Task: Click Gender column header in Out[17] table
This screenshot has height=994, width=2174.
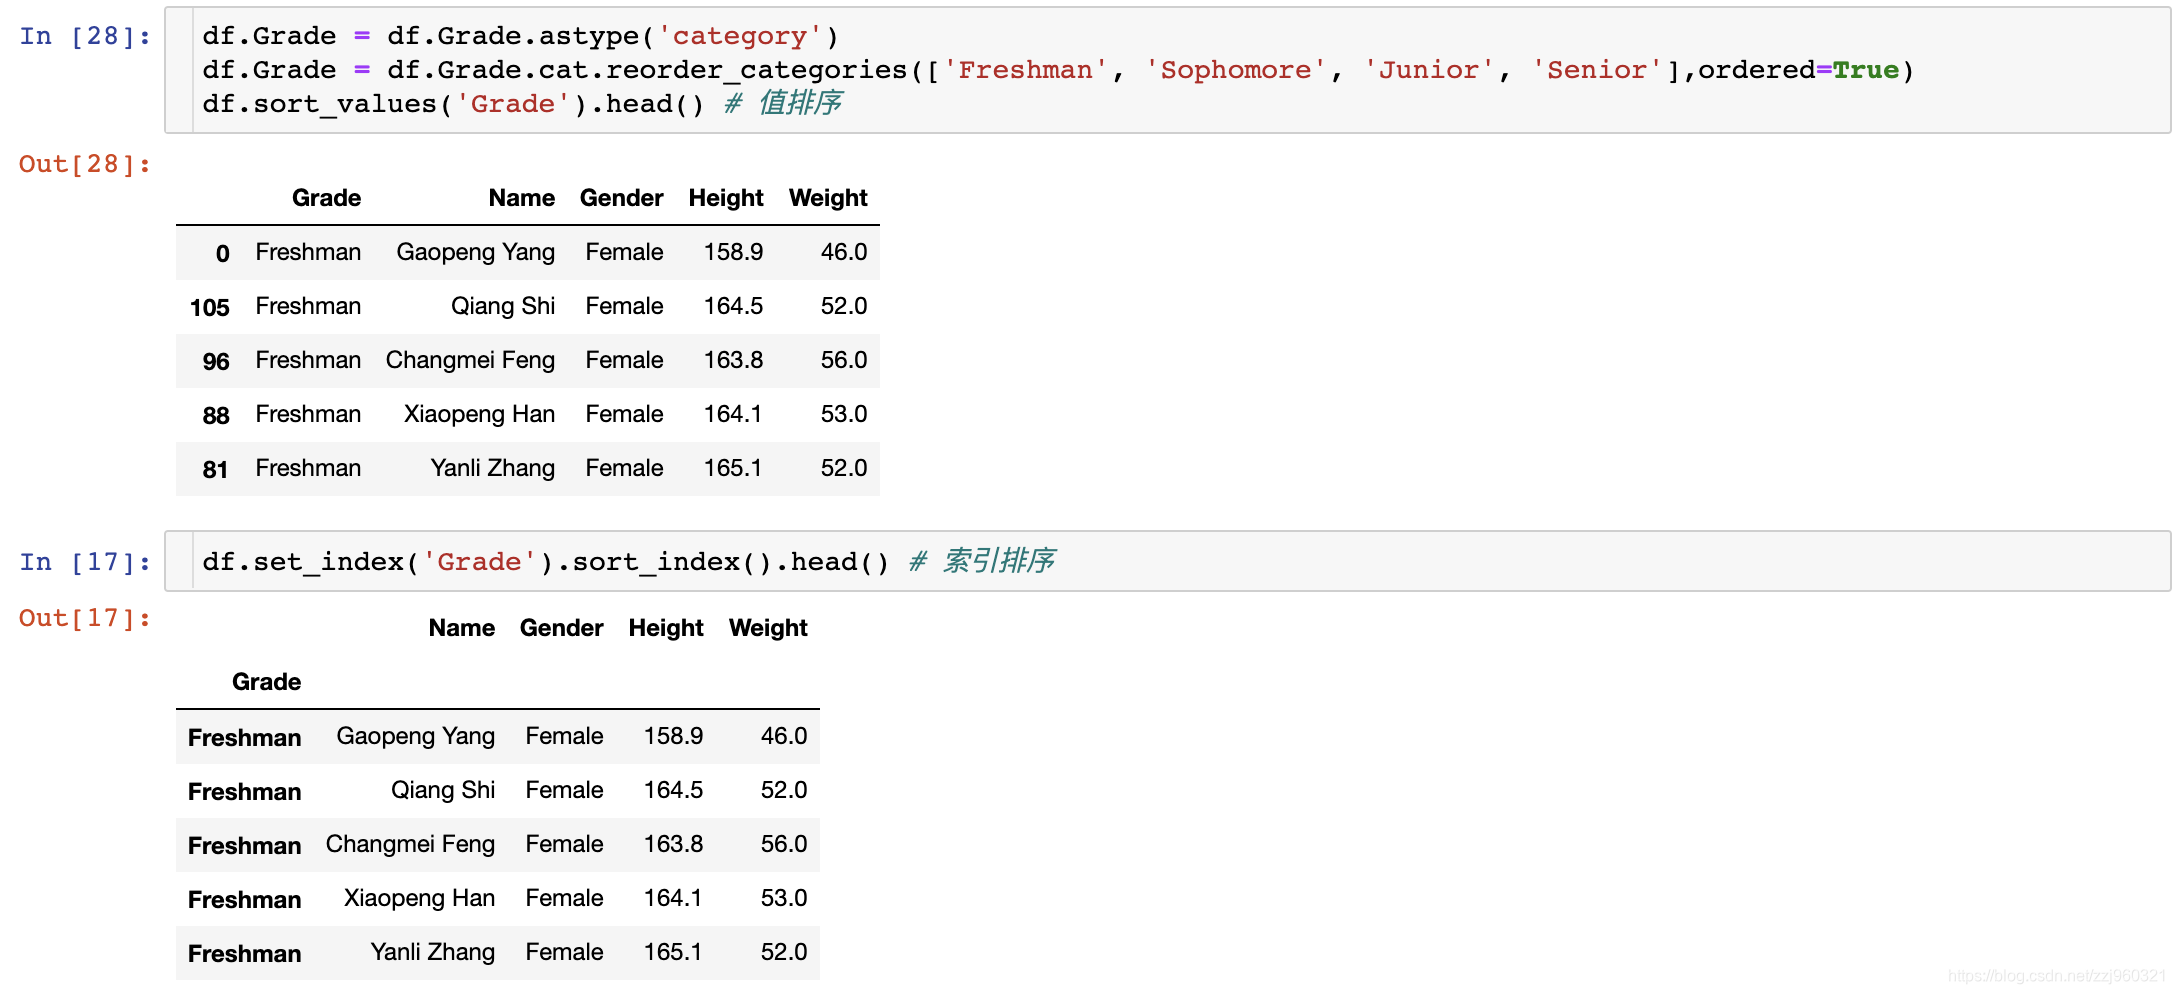Action: tap(561, 628)
